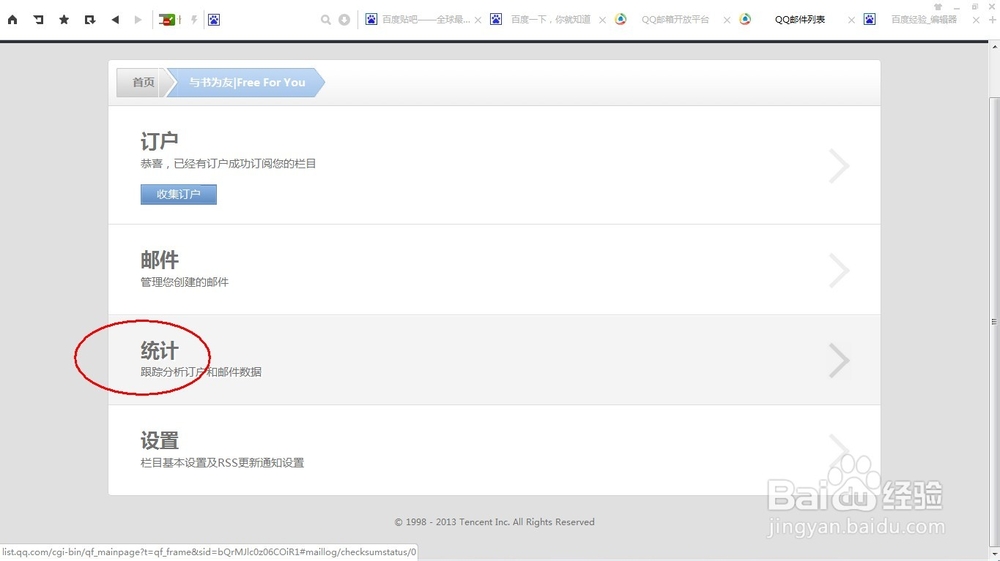Open a new tab with plus icon
This screenshot has height=561, width=1000.
[x=992, y=19]
